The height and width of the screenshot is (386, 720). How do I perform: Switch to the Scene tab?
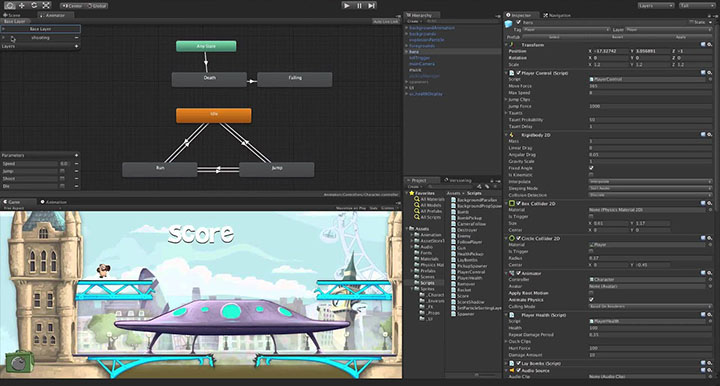tap(12, 15)
